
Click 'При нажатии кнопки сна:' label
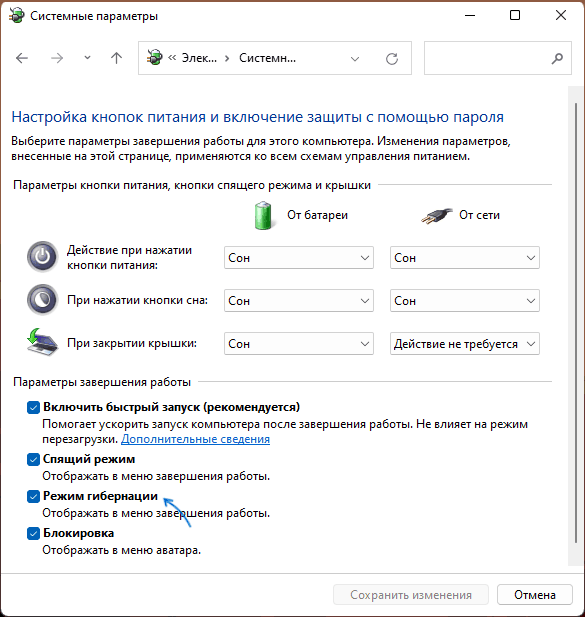(x=137, y=300)
